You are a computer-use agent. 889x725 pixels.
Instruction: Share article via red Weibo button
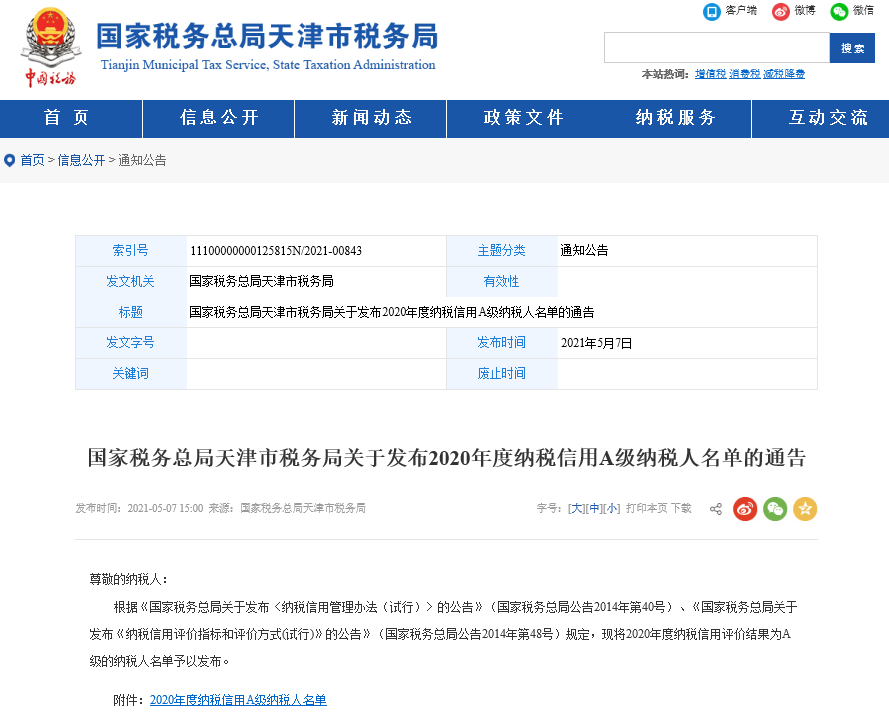(x=745, y=509)
